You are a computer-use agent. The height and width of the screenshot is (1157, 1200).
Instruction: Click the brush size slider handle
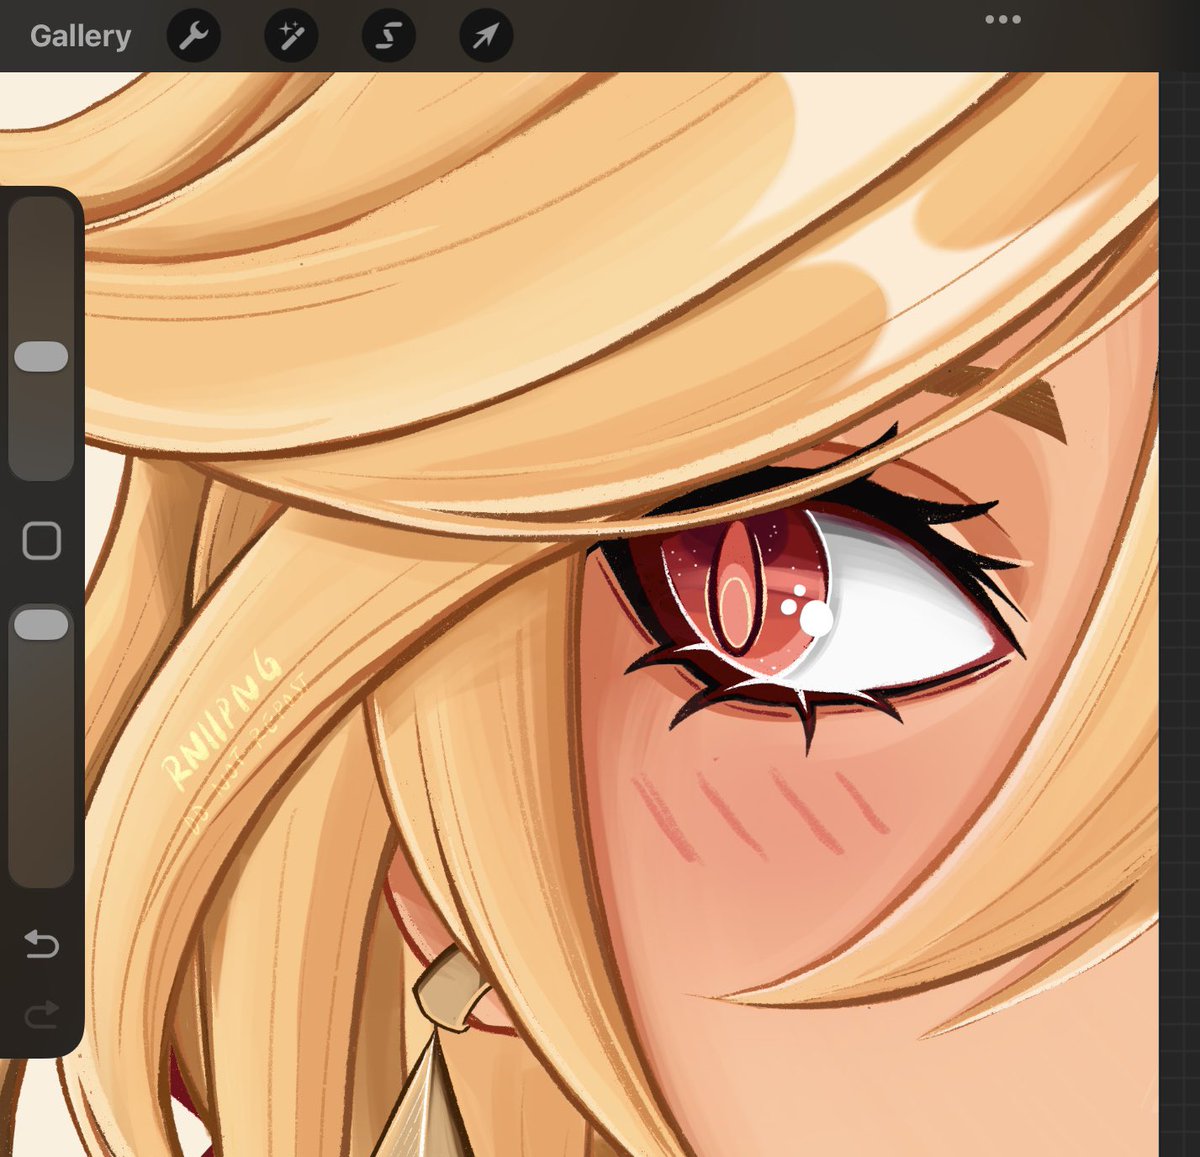[41, 357]
